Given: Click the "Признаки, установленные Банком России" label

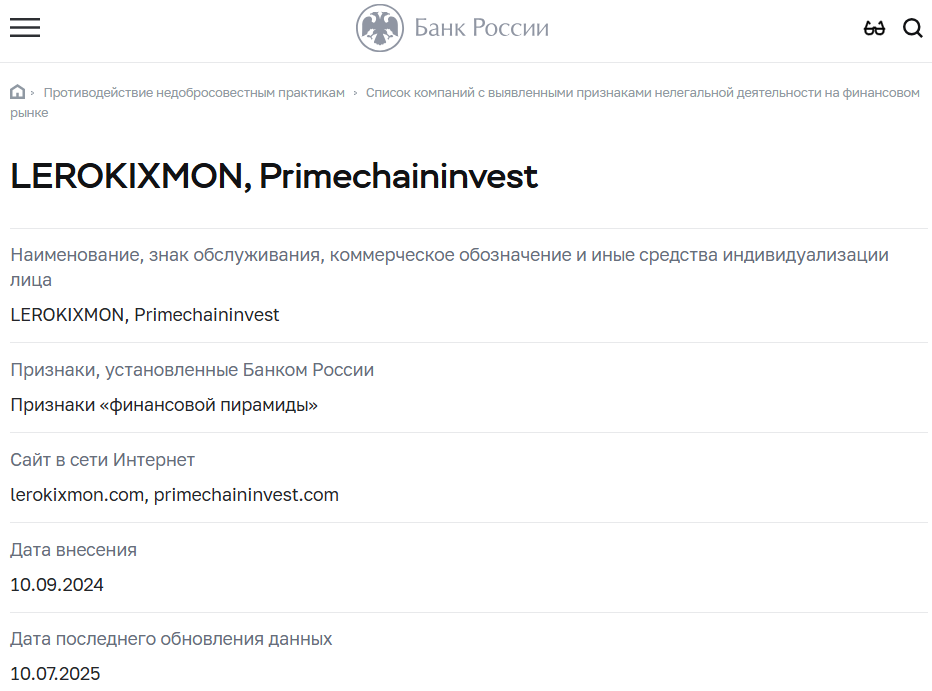Looking at the screenshot, I should coord(192,370).
